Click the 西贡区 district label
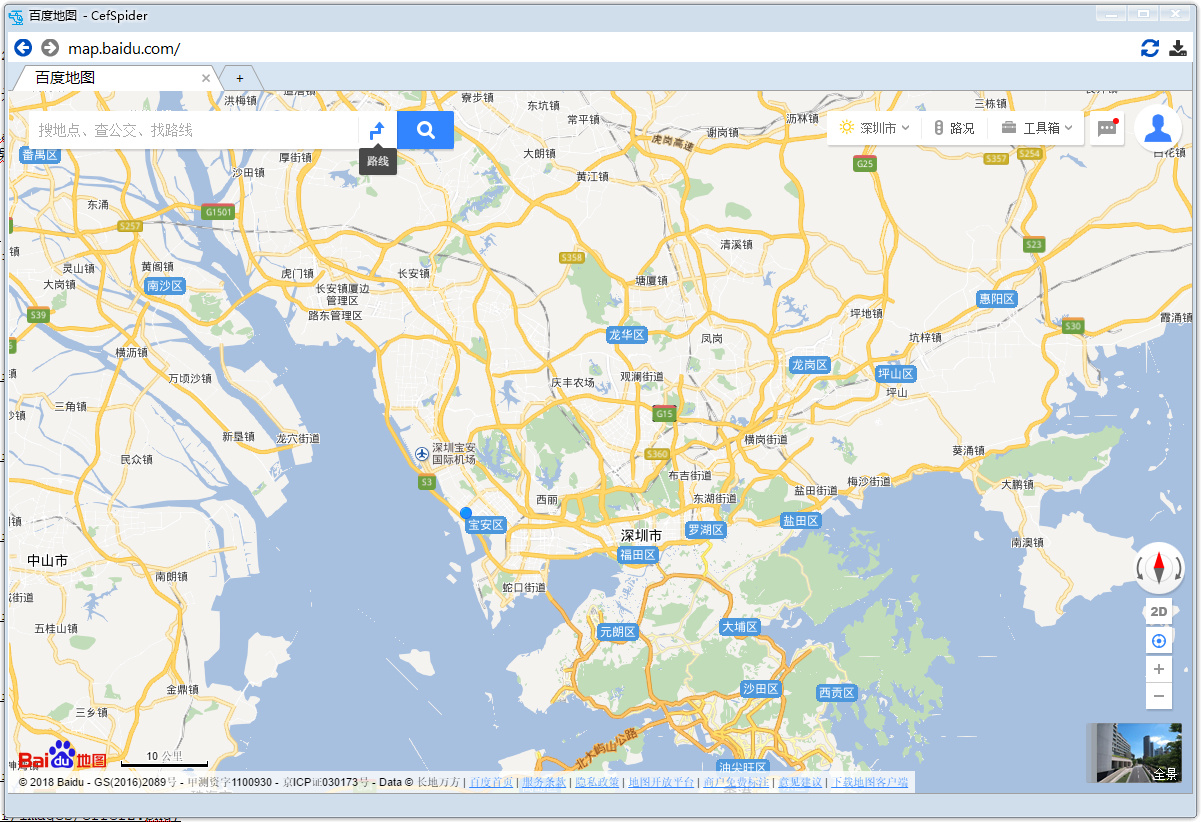Screen dimensions: 1201x822 pyautogui.click(x=837, y=693)
